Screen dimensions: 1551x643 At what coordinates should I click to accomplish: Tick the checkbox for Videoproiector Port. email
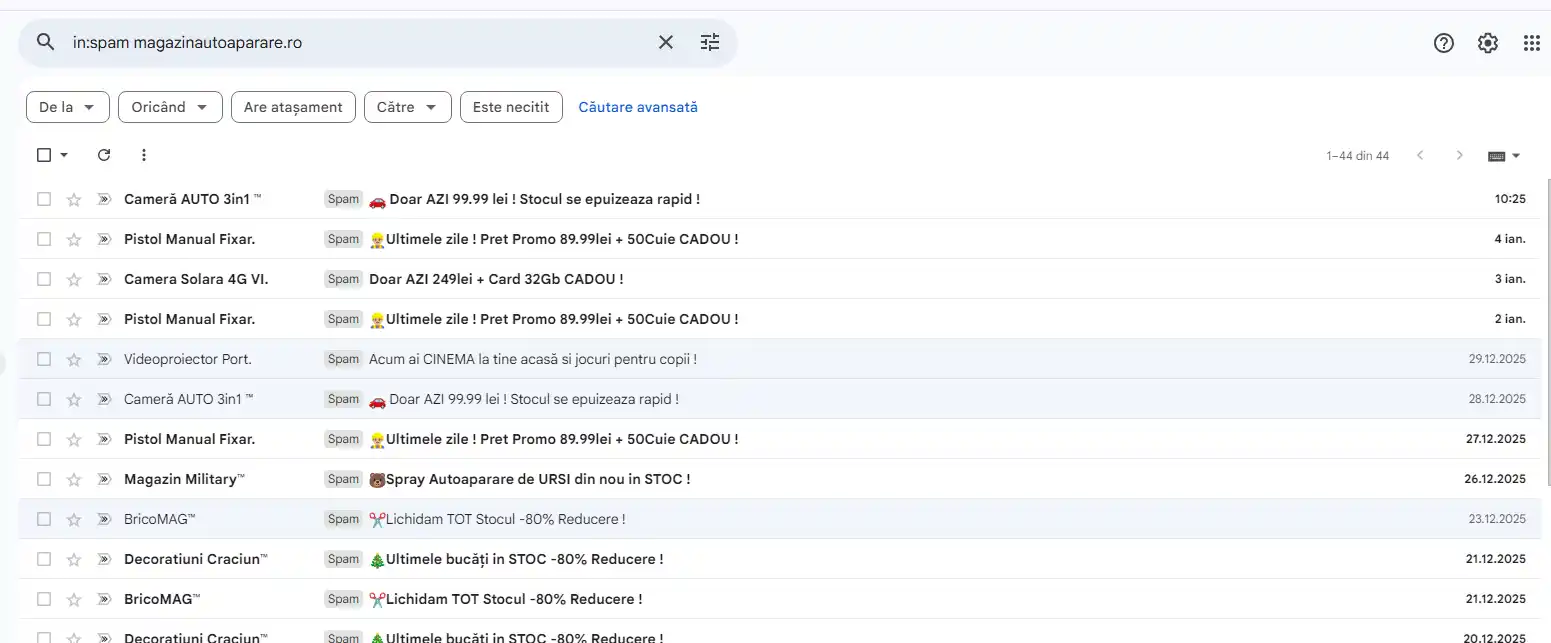point(44,359)
